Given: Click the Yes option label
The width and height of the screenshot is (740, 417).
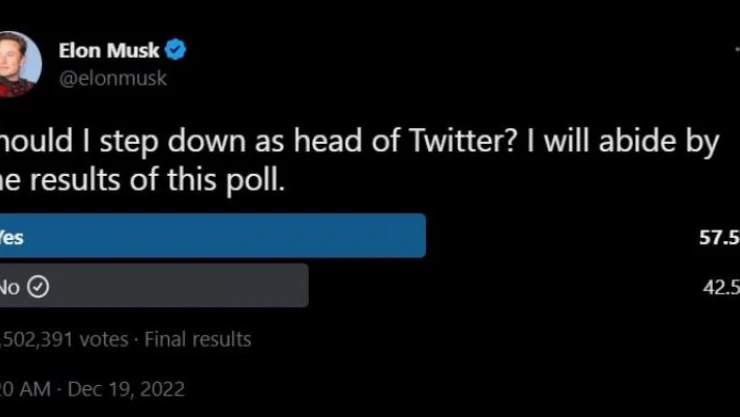Looking at the screenshot, I should (x=12, y=237).
